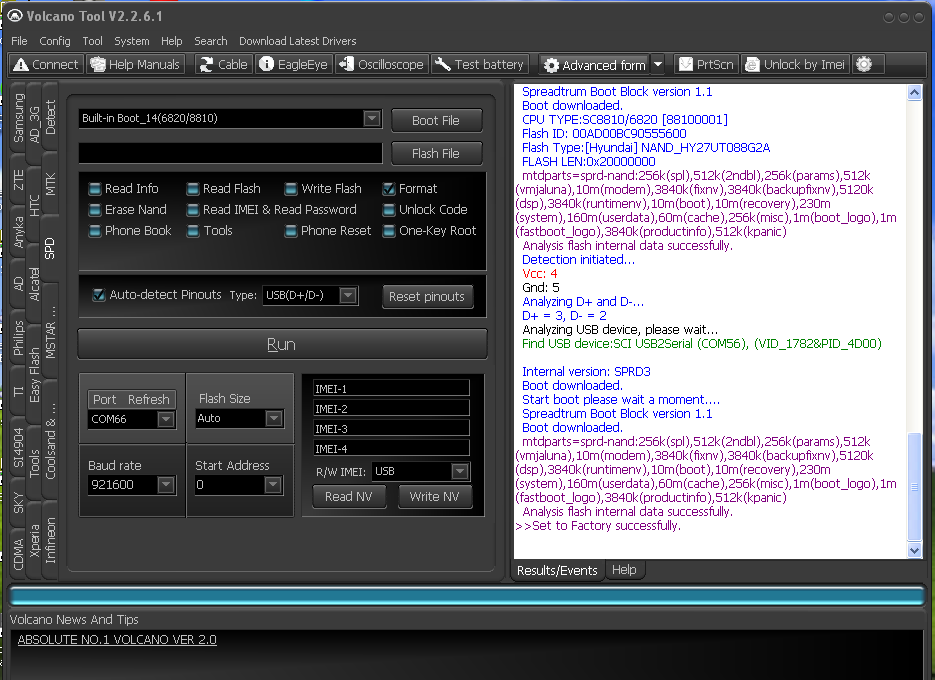935x680 pixels.
Task: Click the ">>Set to Factory successfully." log line
Action: 598,526
